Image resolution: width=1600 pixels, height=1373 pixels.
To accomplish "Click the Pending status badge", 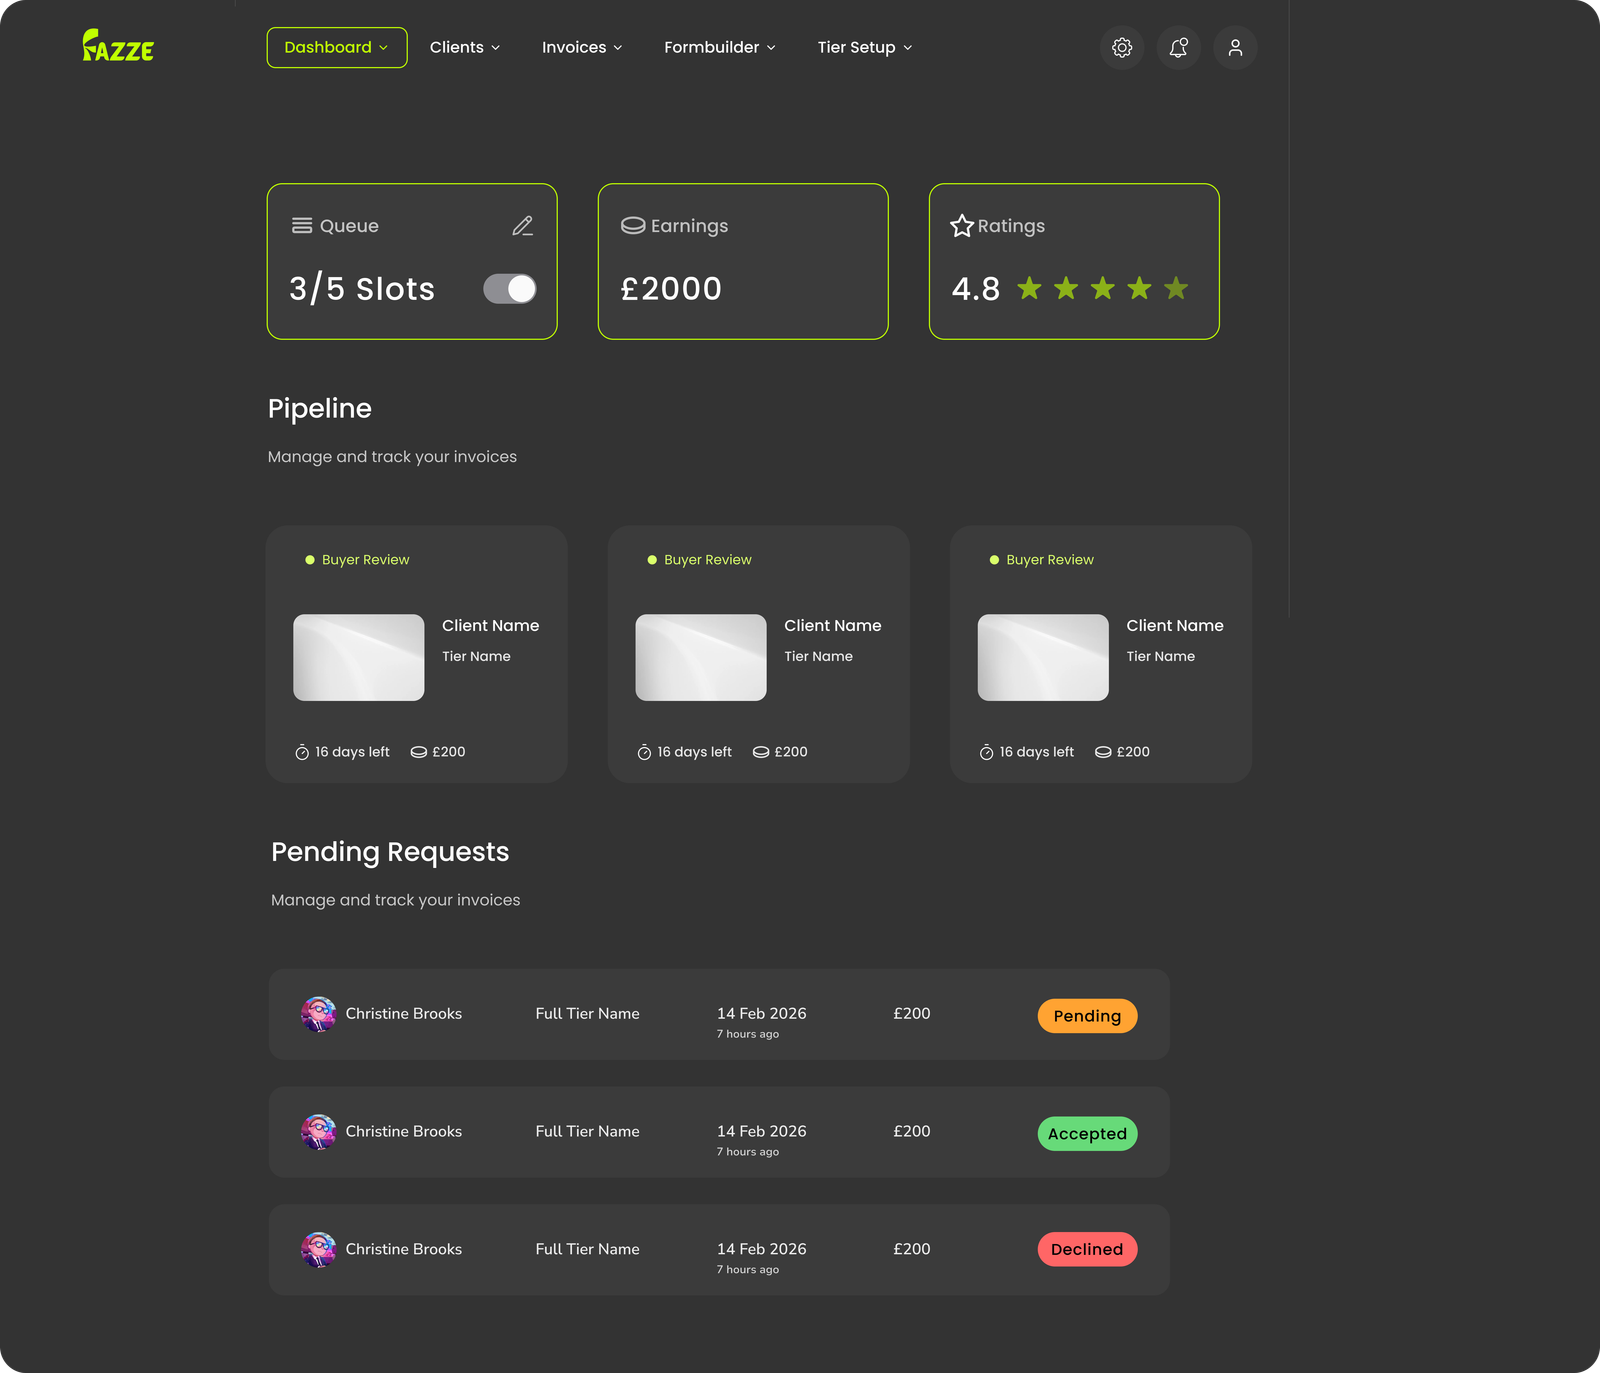I will pyautogui.click(x=1086, y=1015).
